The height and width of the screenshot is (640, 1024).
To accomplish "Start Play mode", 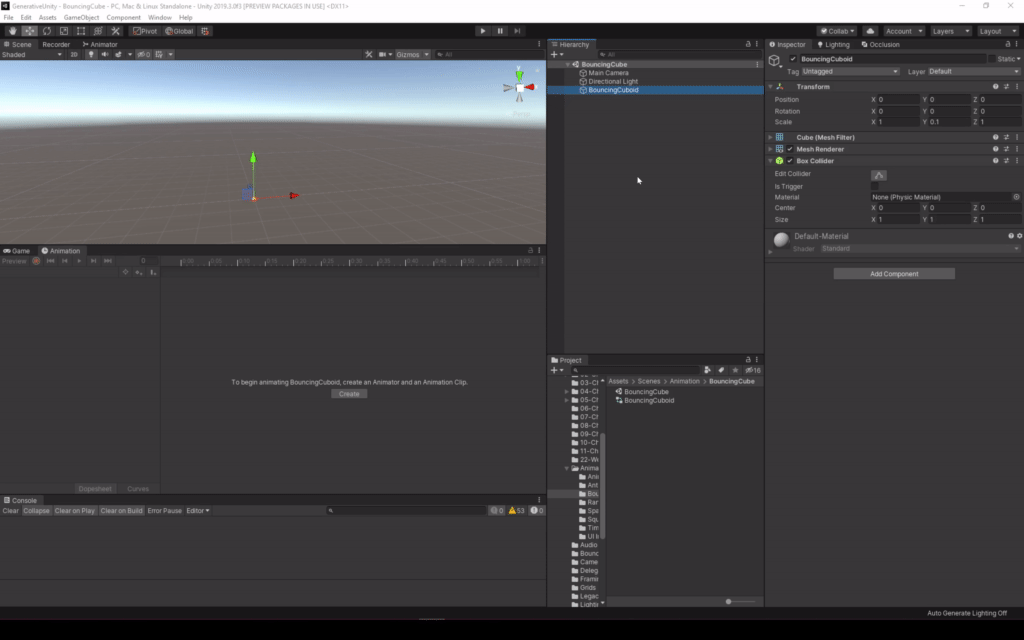I will coord(483,31).
